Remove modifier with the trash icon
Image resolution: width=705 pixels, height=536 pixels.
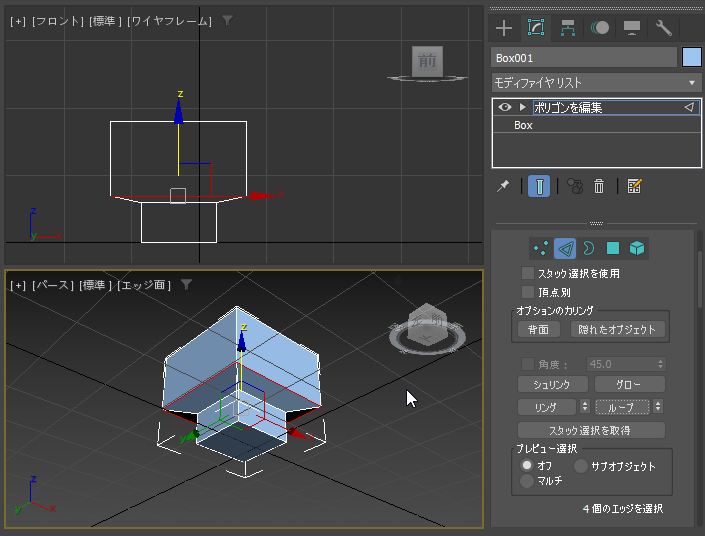pos(599,186)
